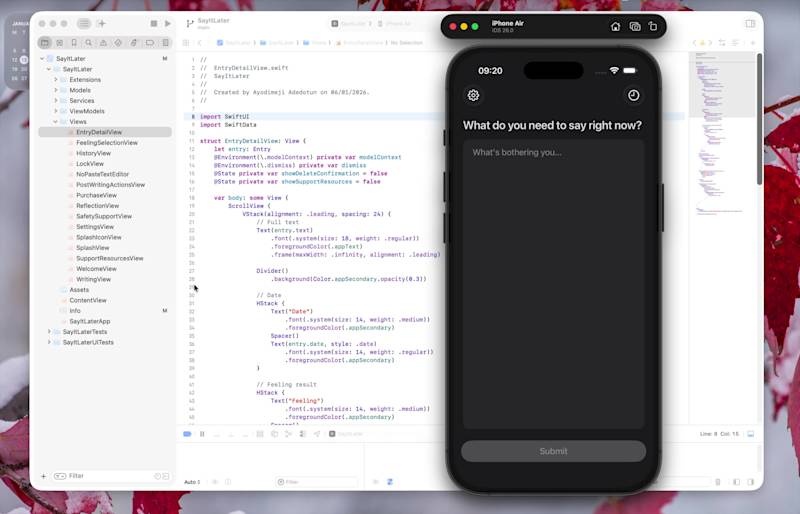
Task: Tap the Submit button in the simulator
Action: (553, 451)
